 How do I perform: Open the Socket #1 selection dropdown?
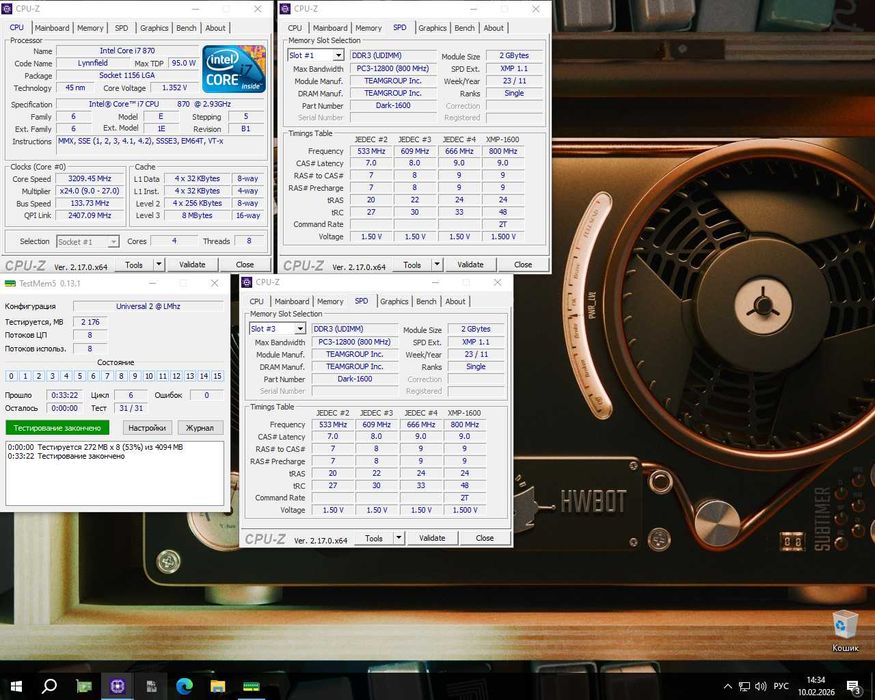point(113,242)
